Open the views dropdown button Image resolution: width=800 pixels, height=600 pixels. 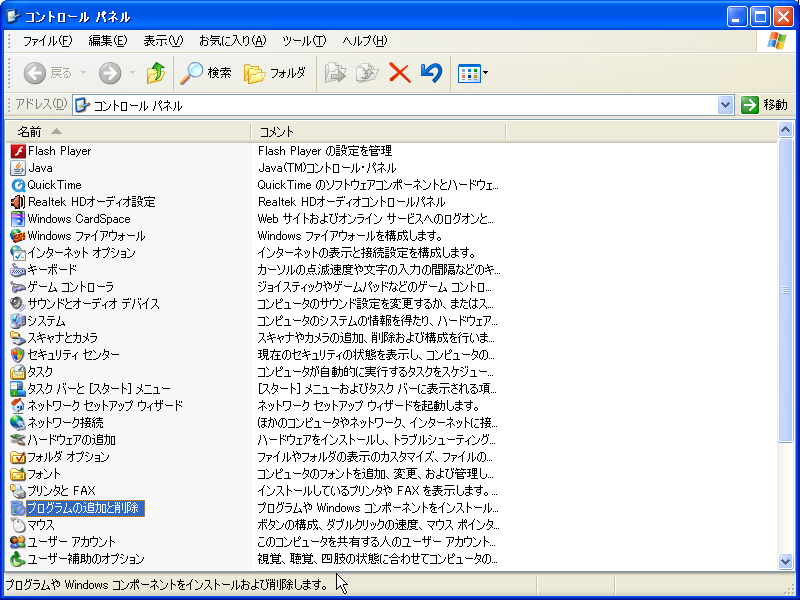472,73
